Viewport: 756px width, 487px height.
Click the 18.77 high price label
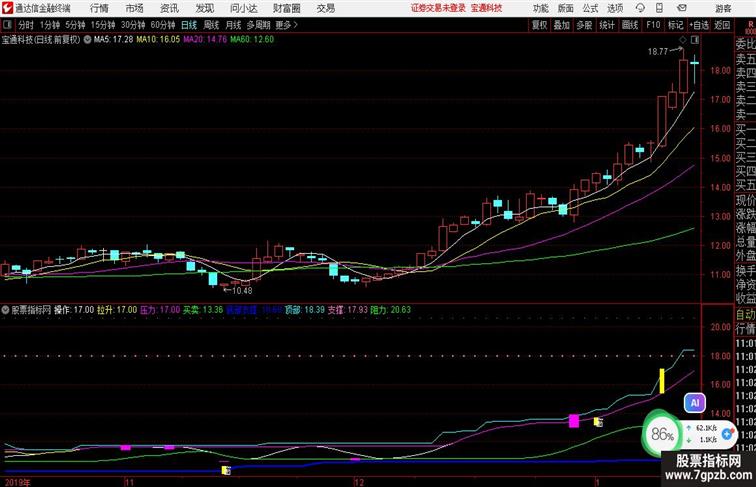pyautogui.click(x=658, y=52)
